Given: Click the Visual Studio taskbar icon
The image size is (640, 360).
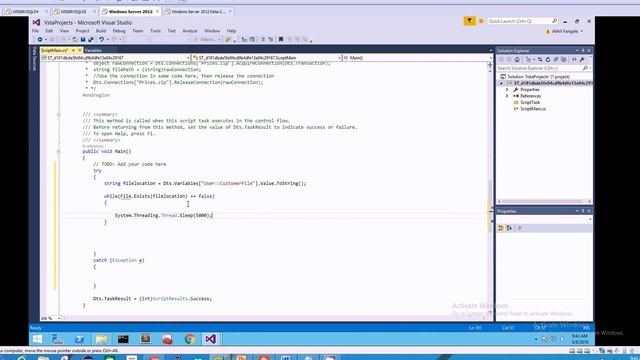Looking at the screenshot, I should (x=211, y=339).
